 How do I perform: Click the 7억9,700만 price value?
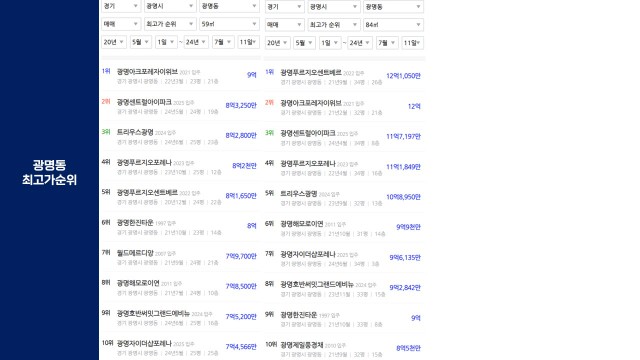(x=241, y=256)
